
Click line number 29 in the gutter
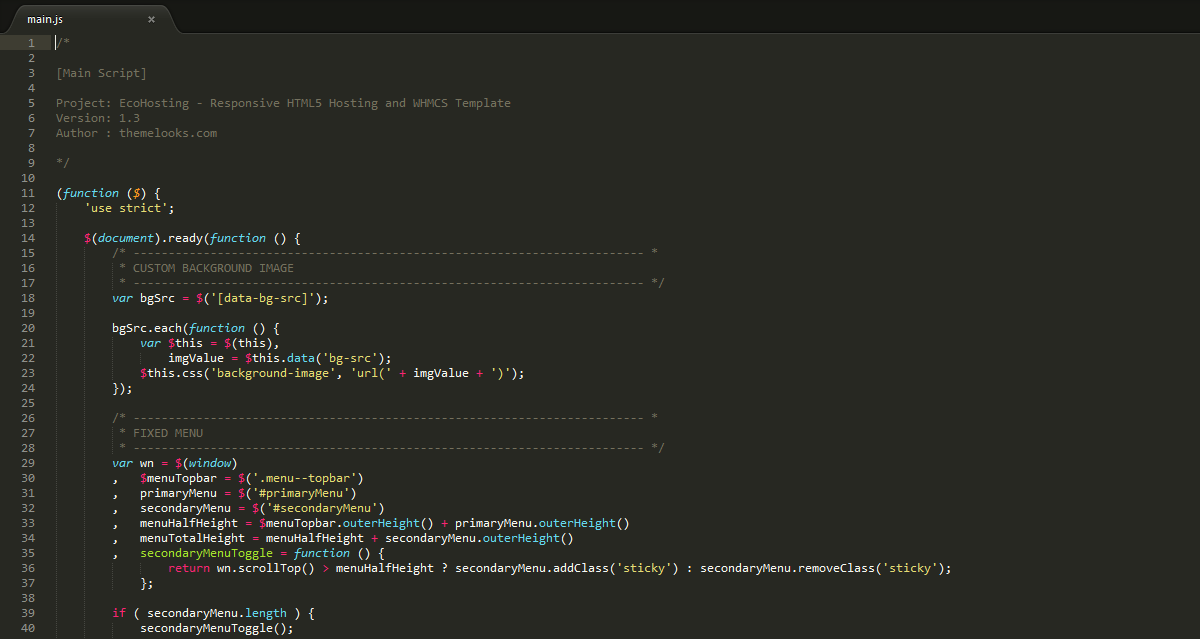28,463
